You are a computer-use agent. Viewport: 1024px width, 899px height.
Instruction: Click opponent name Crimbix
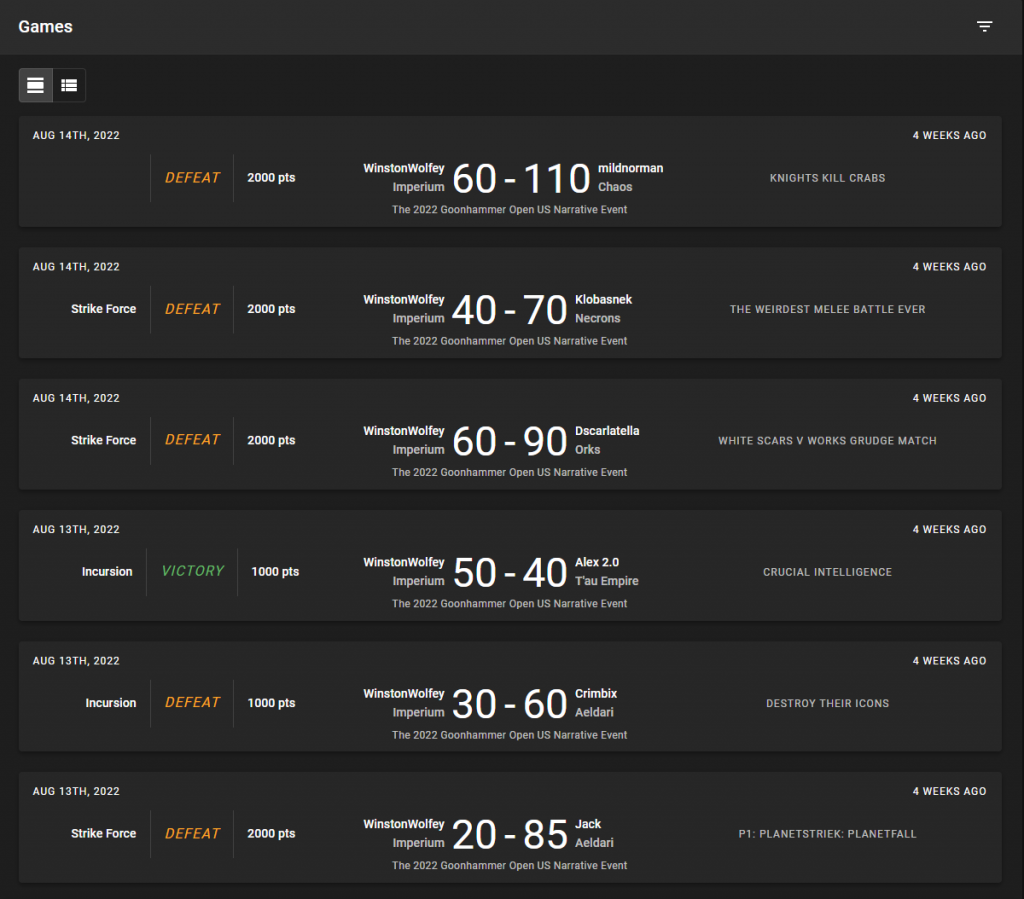pos(596,693)
